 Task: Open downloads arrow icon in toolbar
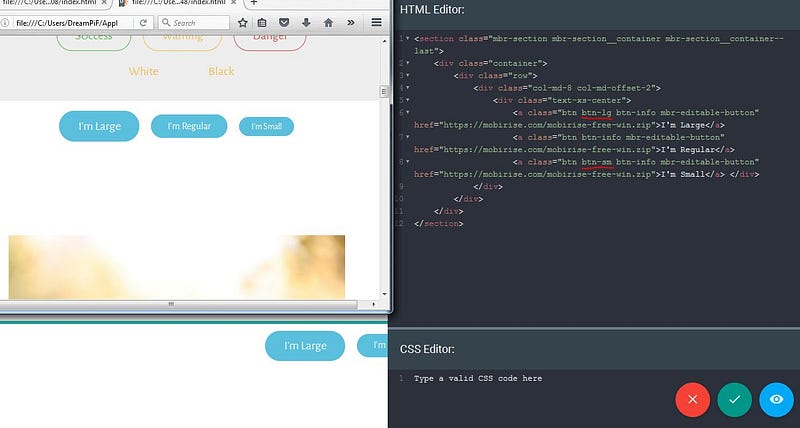click(306, 23)
